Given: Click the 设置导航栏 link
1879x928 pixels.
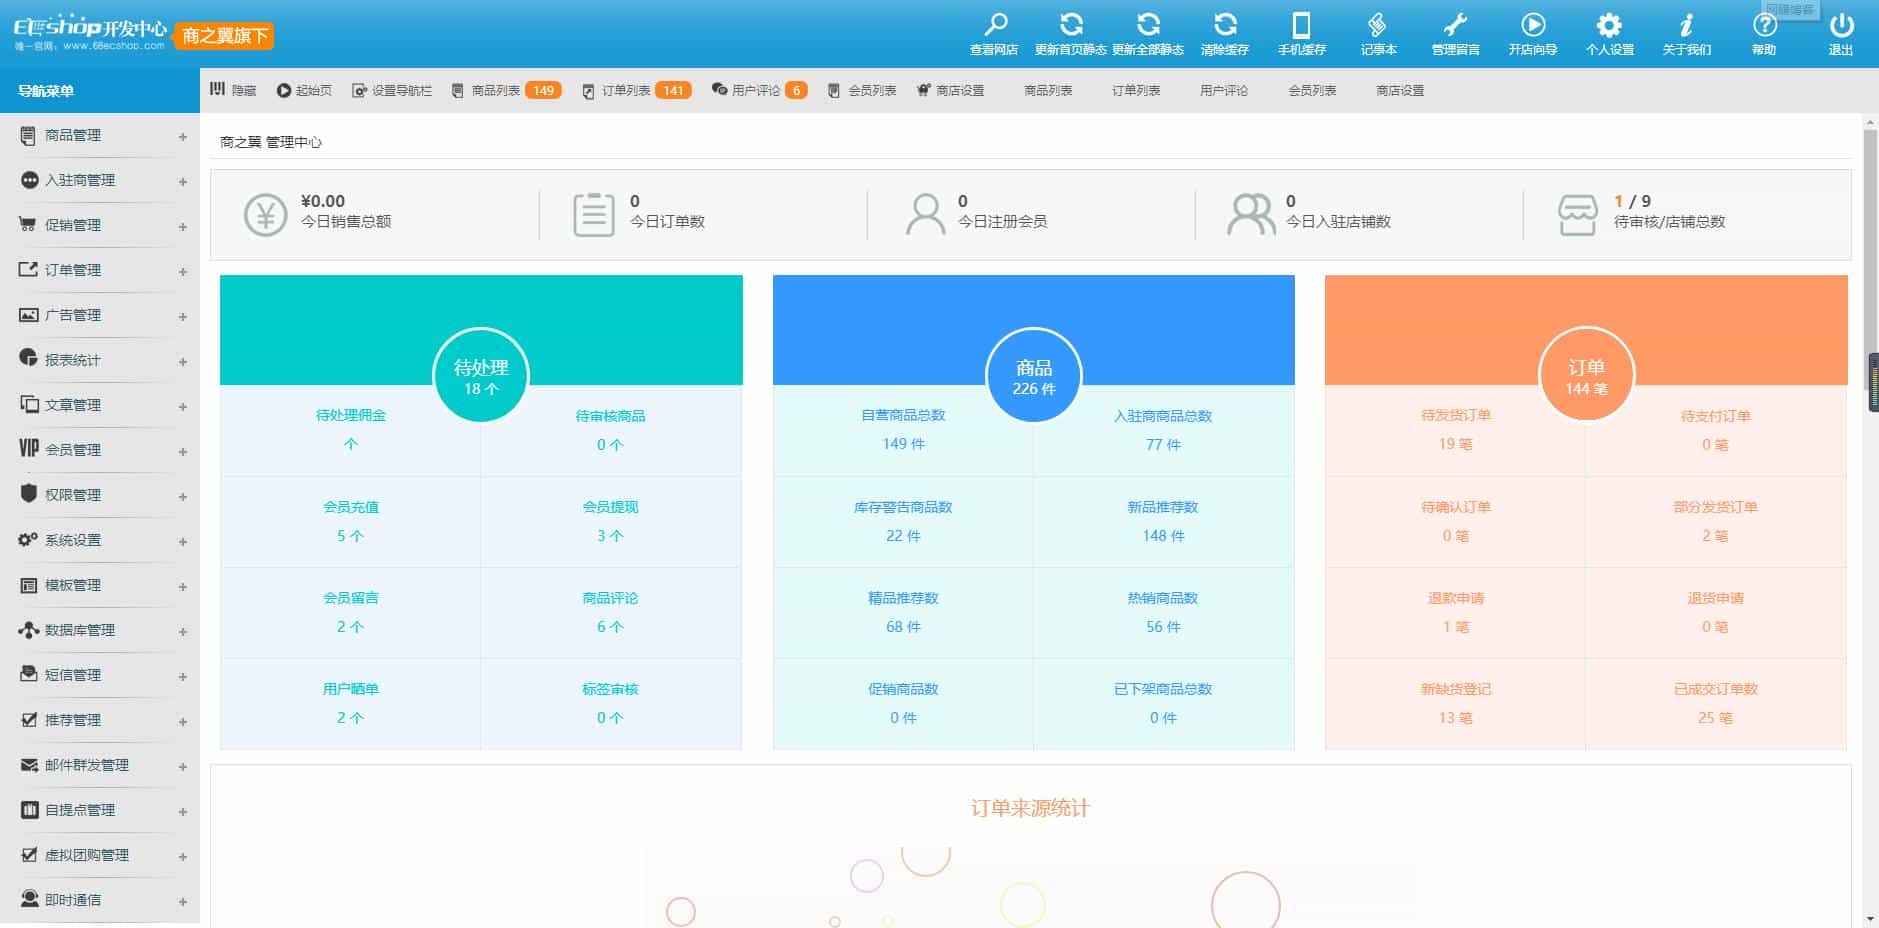Looking at the screenshot, I should (x=392, y=90).
